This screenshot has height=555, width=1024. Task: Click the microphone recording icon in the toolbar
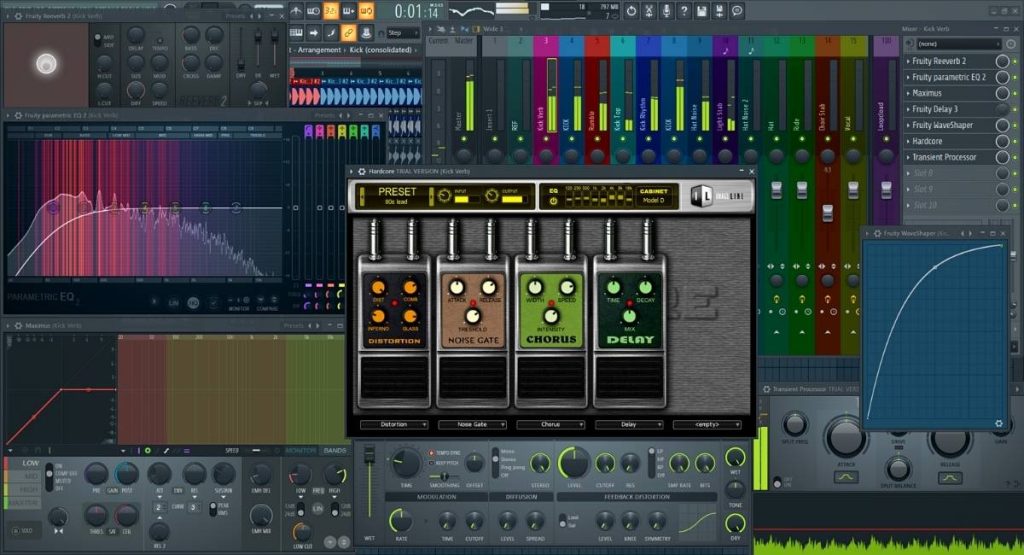click(x=666, y=10)
